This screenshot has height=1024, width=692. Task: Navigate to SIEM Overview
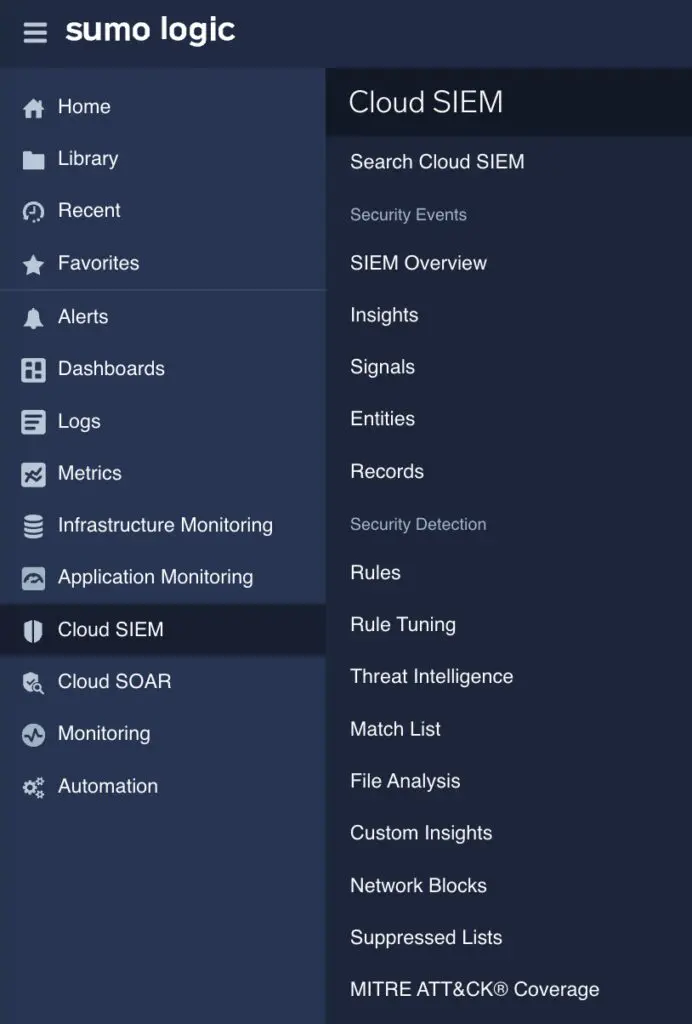418,263
